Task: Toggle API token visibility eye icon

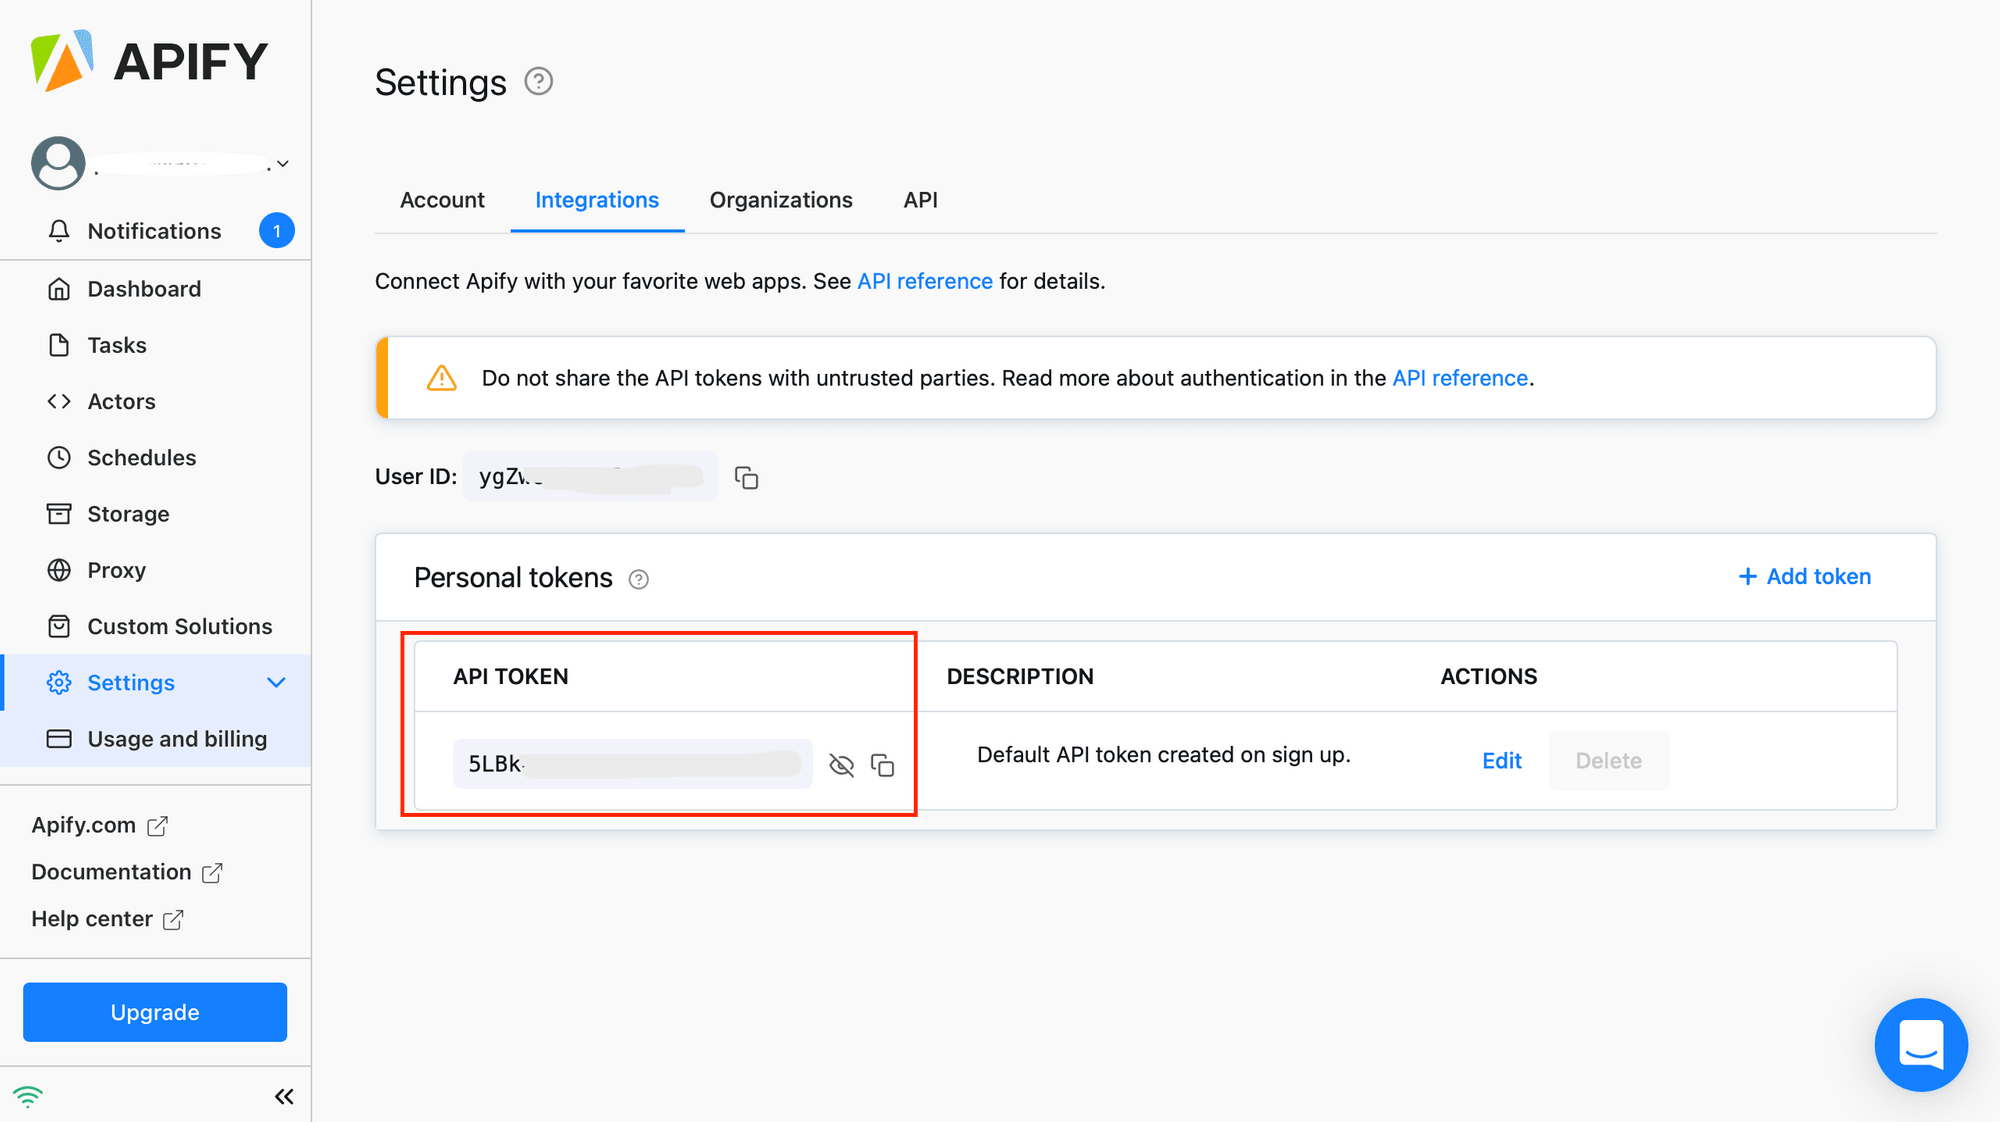Action: coord(842,766)
